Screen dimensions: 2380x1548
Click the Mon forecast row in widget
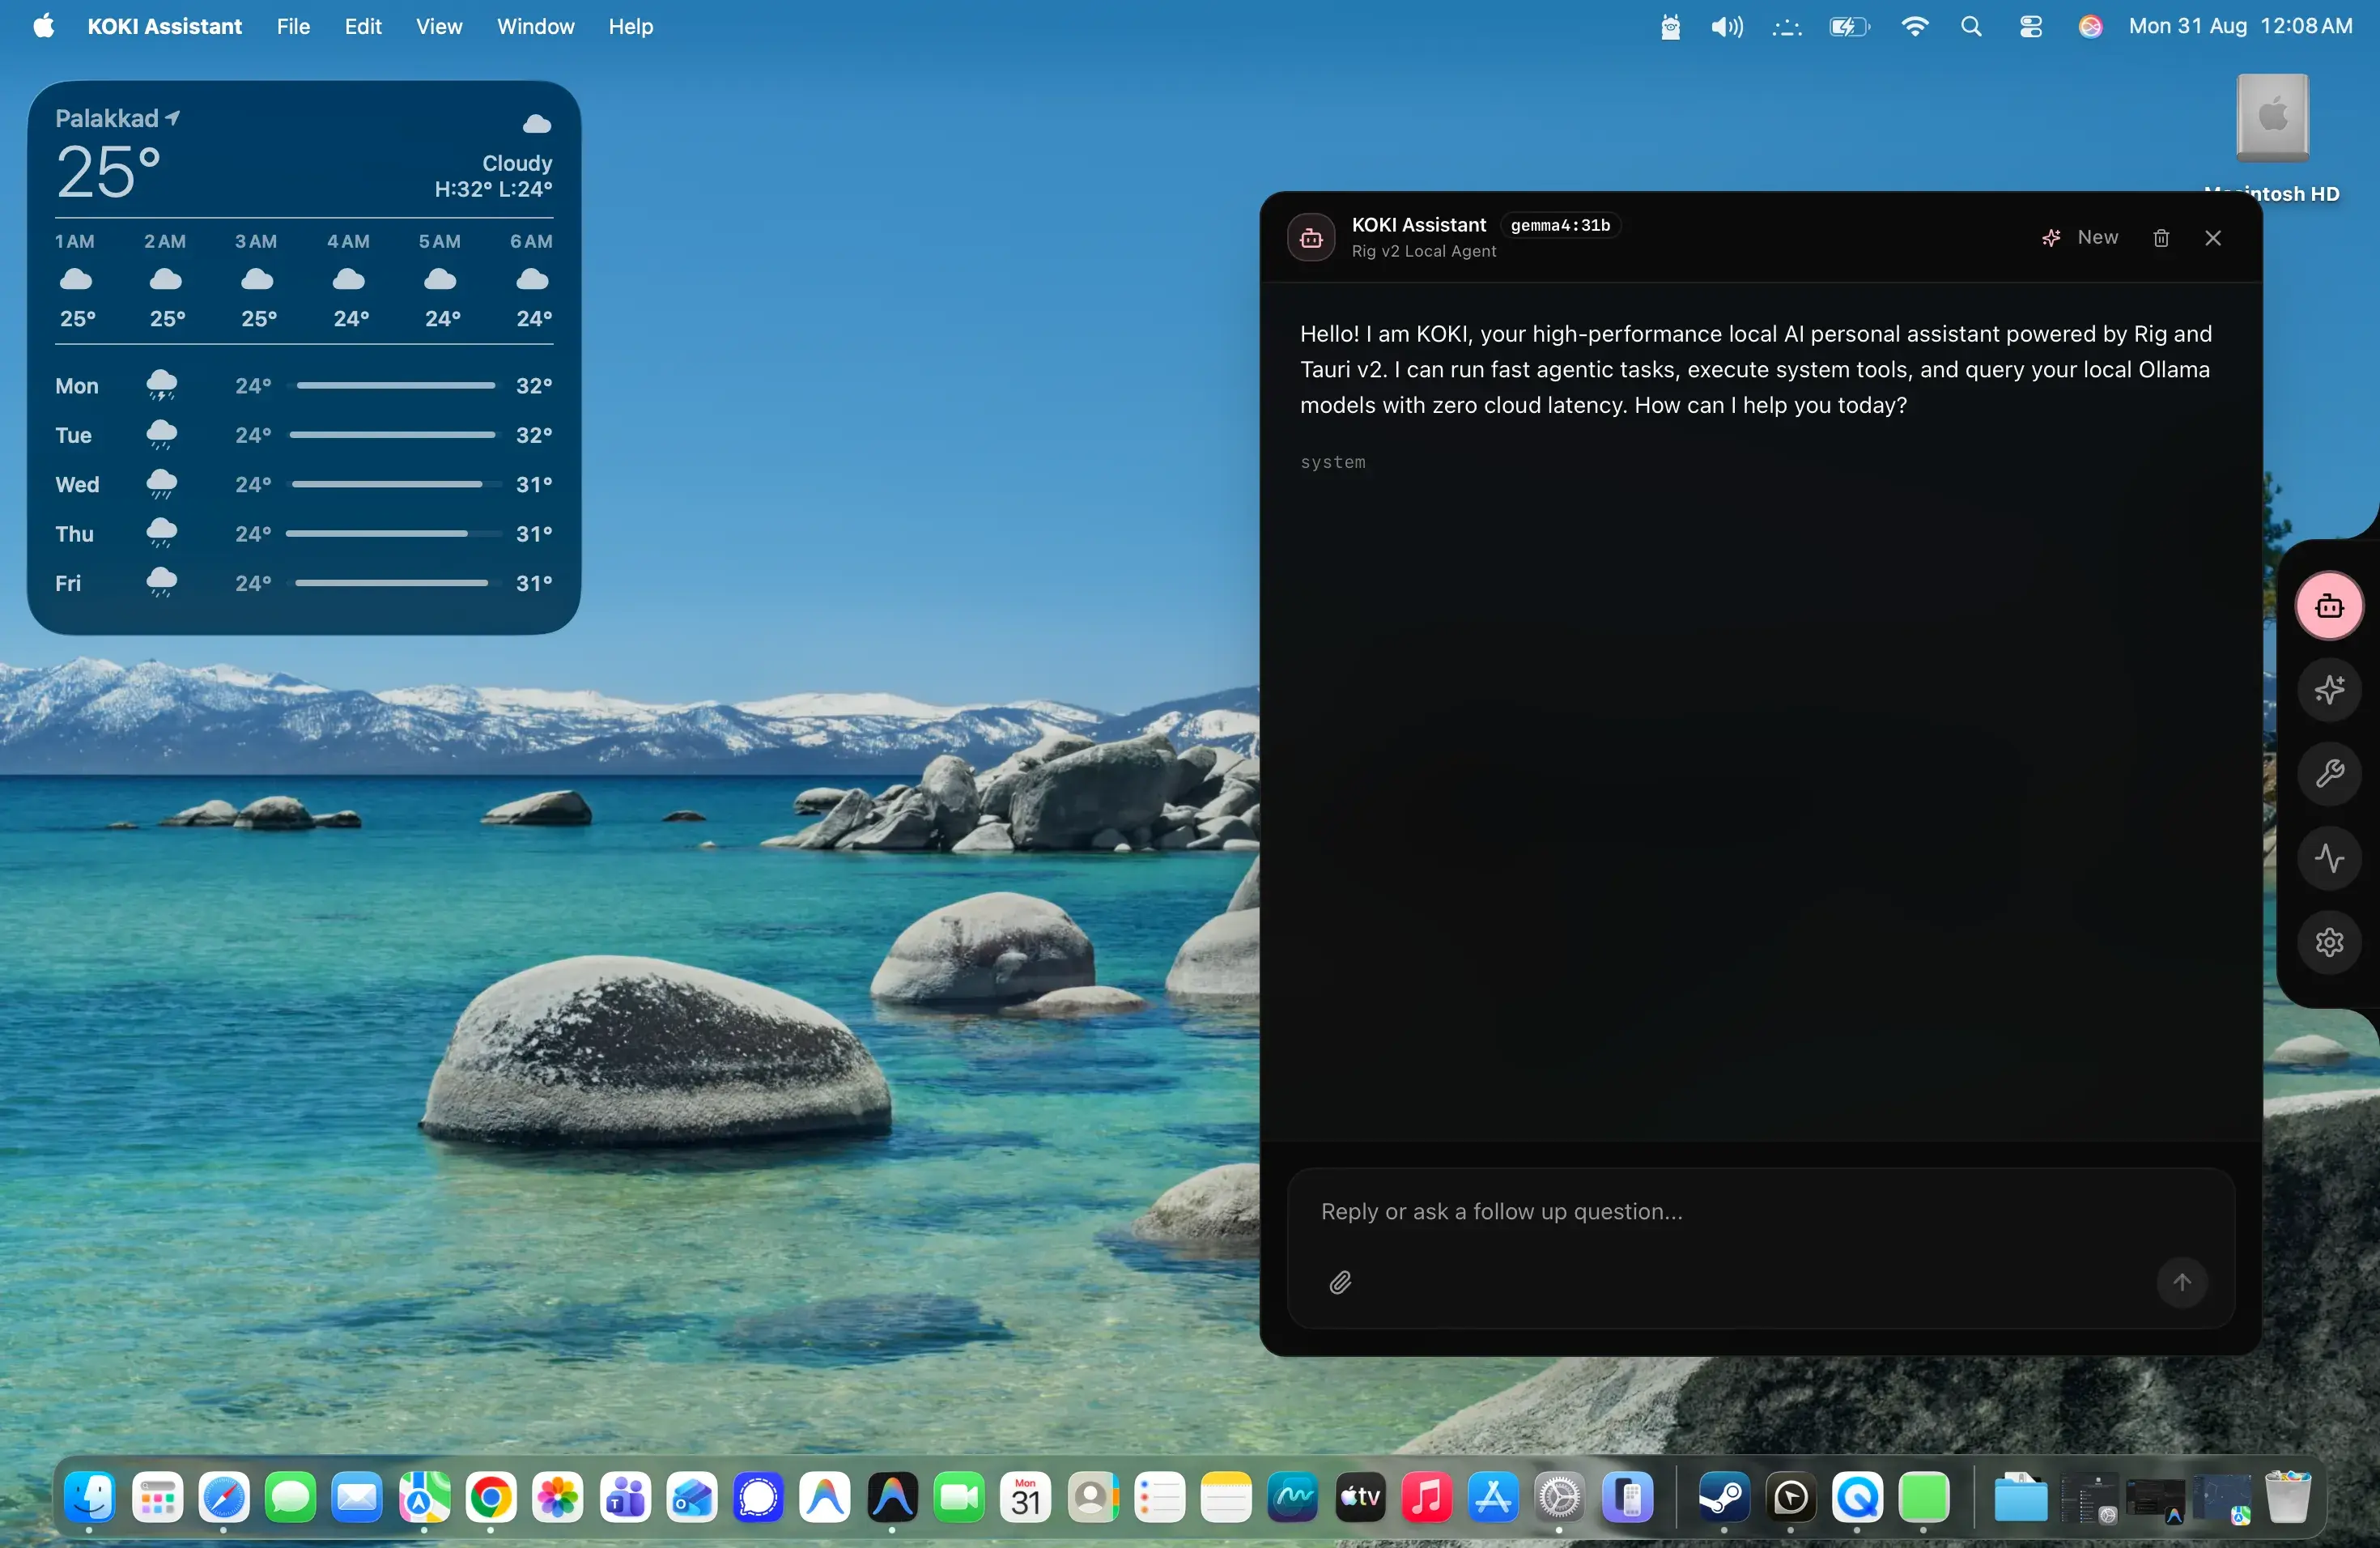point(304,386)
